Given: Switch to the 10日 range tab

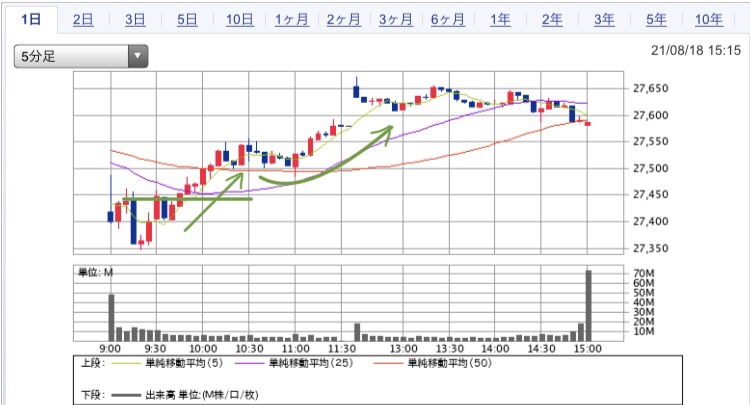Looking at the screenshot, I should pyautogui.click(x=240, y=20).
